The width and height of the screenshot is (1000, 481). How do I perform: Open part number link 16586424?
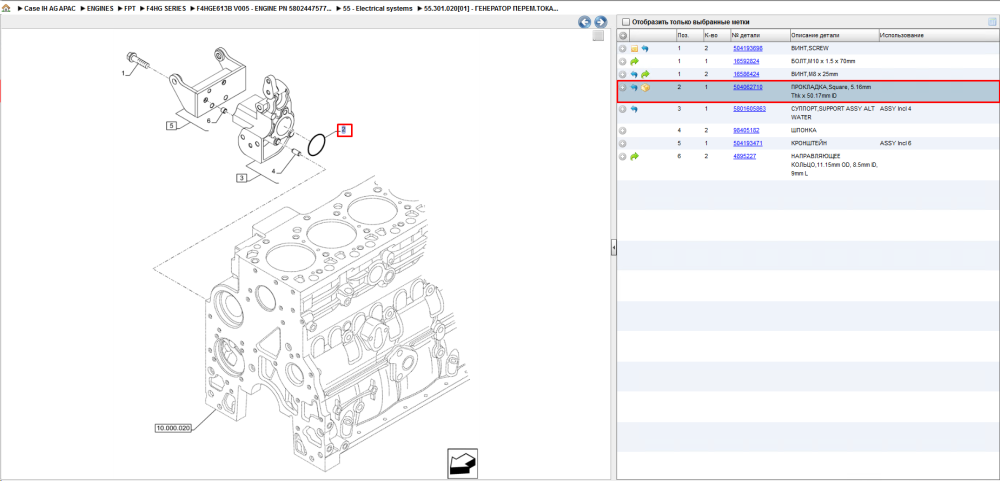pos(746,74)
